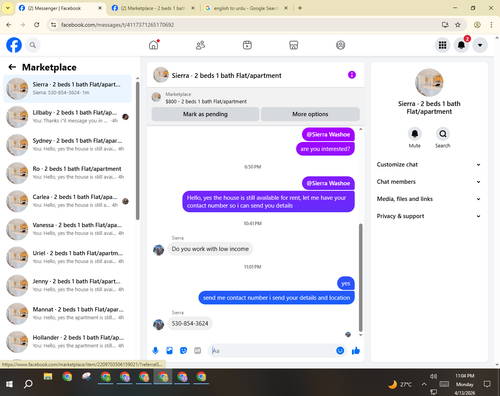Open Sierra conversation in list

click(x=68, y=89)
